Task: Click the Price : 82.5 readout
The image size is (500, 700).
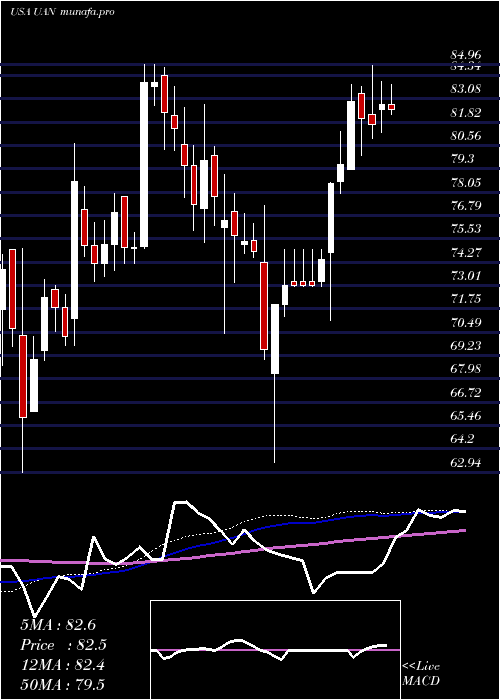Action: (63, 645)
